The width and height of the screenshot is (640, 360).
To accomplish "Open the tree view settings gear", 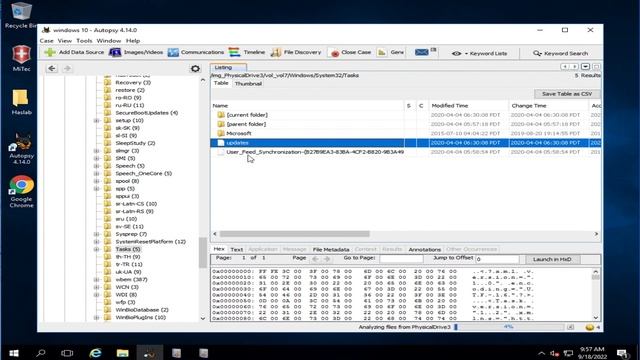I will pos(195,69).
